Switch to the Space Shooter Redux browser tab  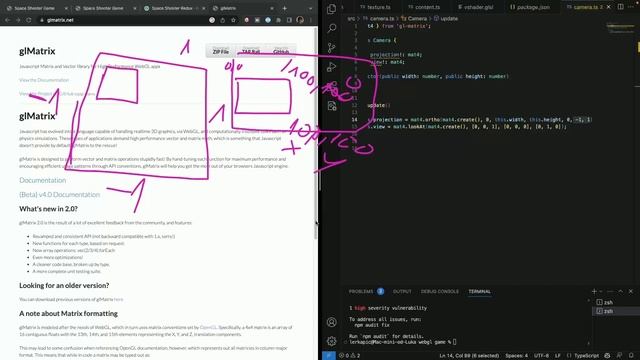(173, 8)
